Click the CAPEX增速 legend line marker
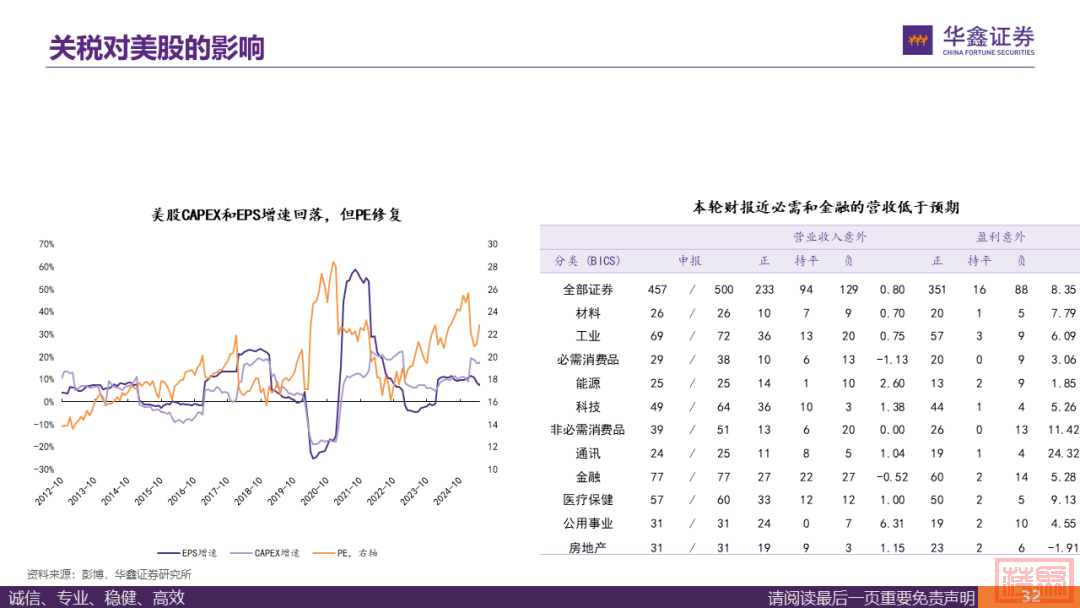This screenshot has width=1080, height=608. pos(241,552)
